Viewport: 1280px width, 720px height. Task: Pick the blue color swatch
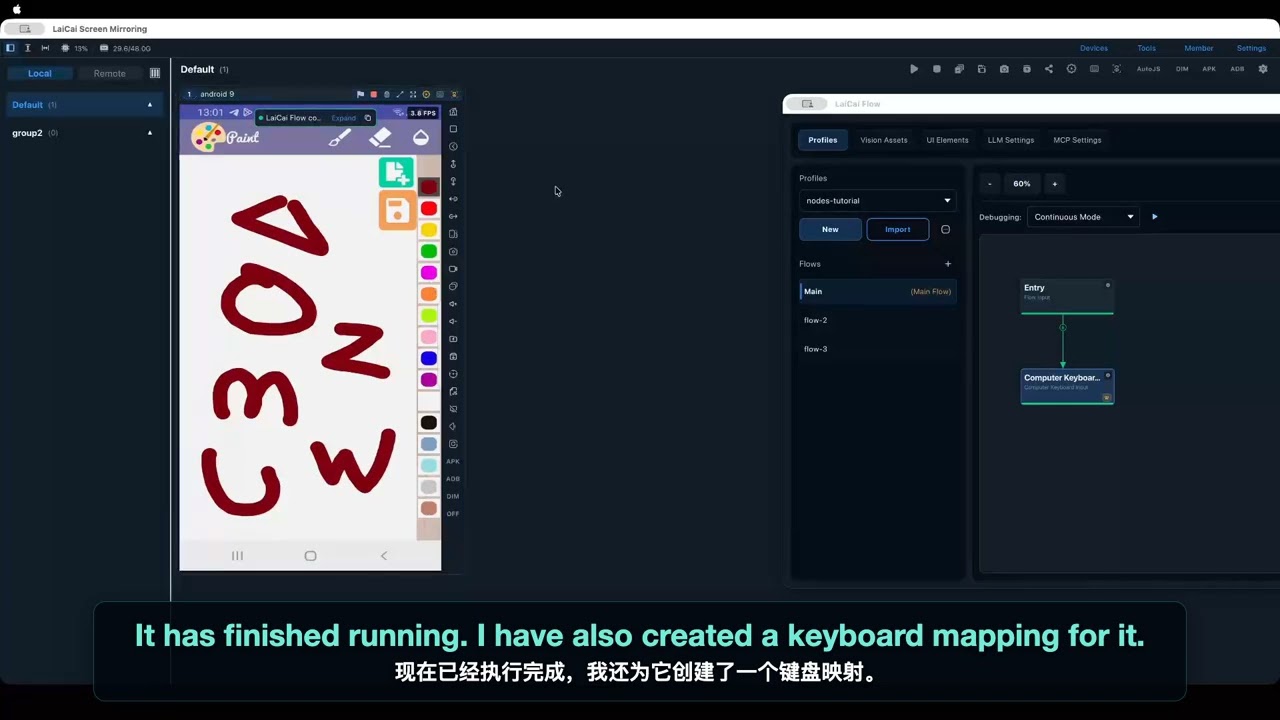click(x=429, y=358)
